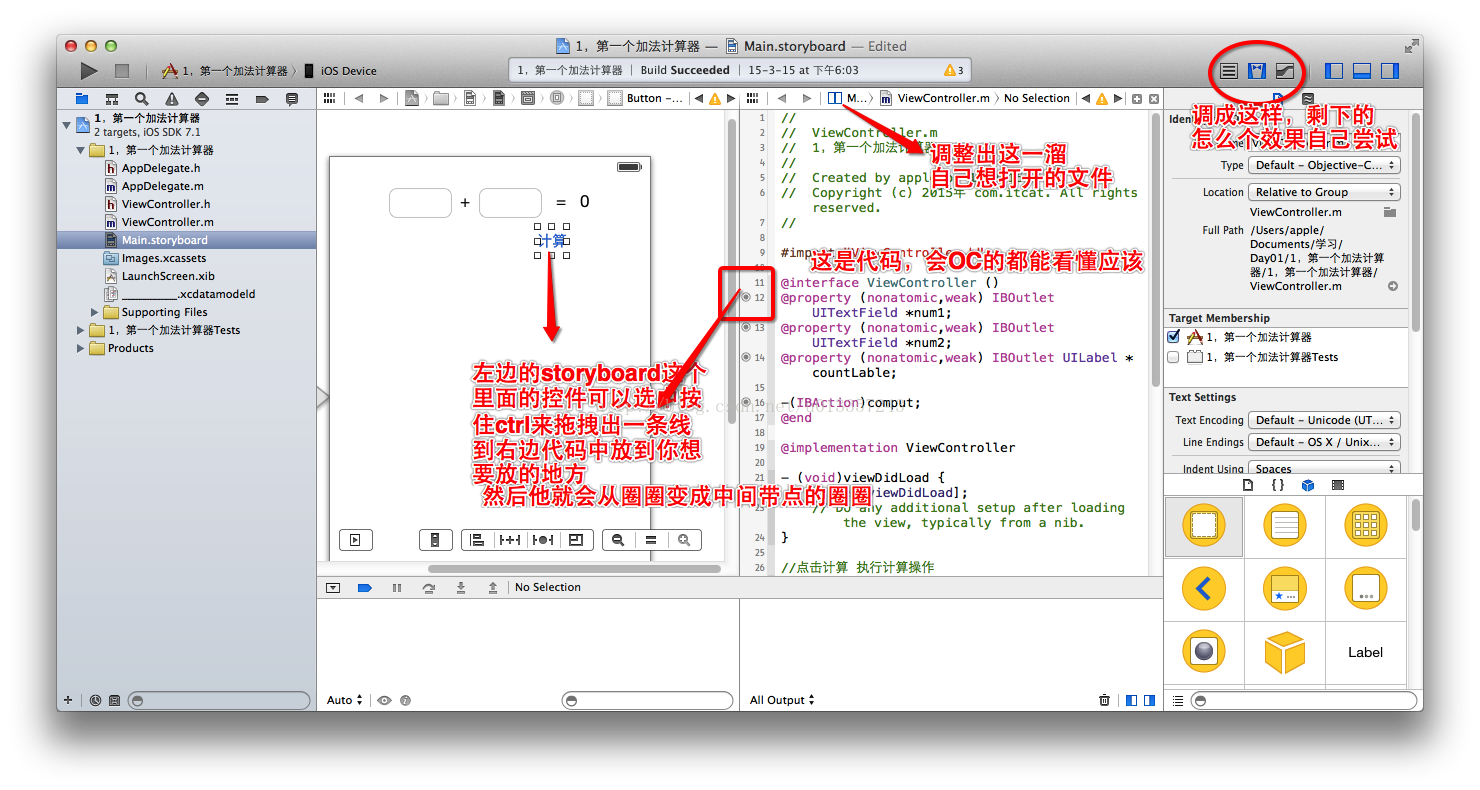Show document outline button on canvas

pos(355,540)
